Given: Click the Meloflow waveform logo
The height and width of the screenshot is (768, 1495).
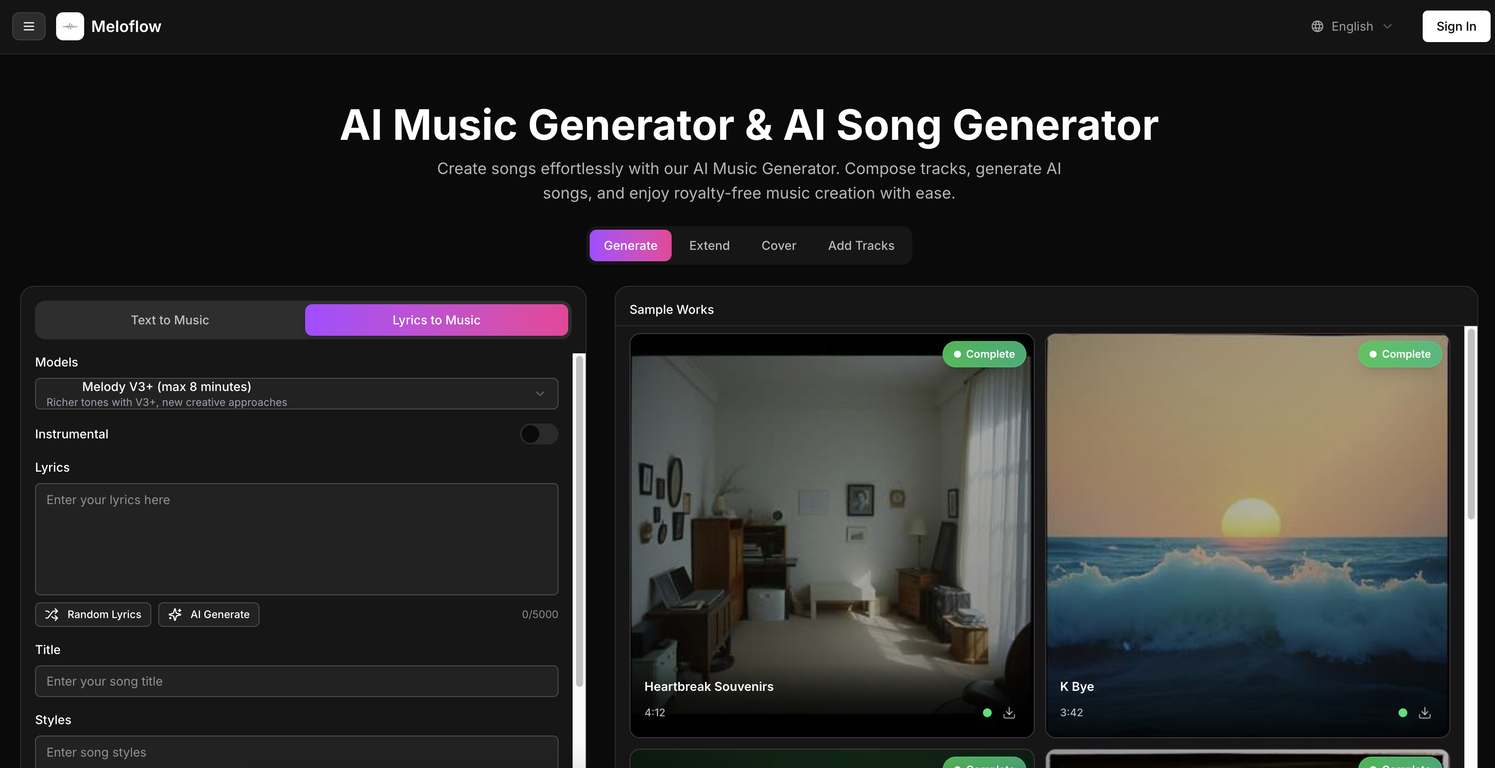Looking at the screenshot, I should pyautogui.click(x=70, y=26).
